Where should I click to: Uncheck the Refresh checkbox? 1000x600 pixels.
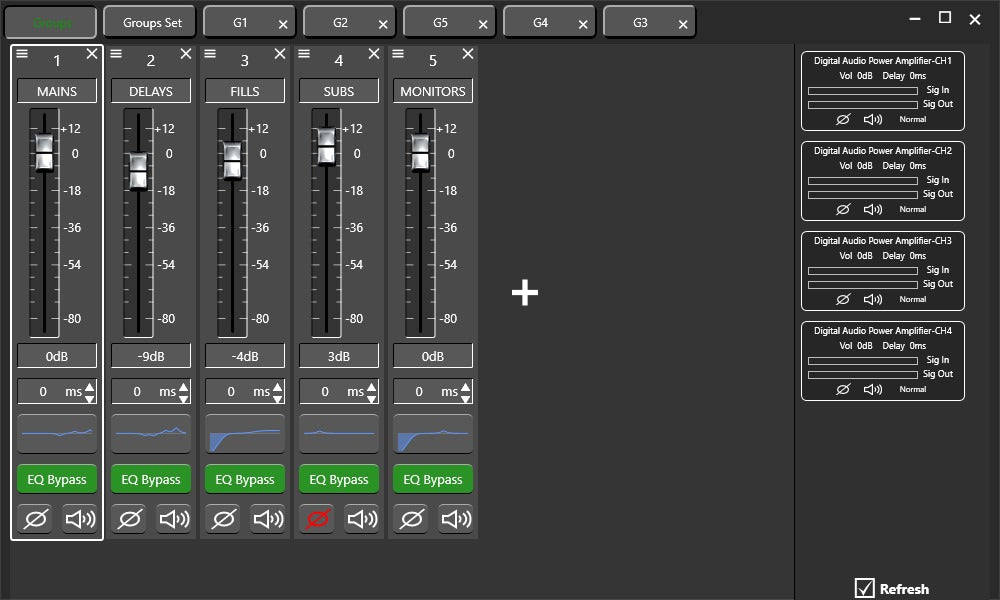[x=865, y=588]
